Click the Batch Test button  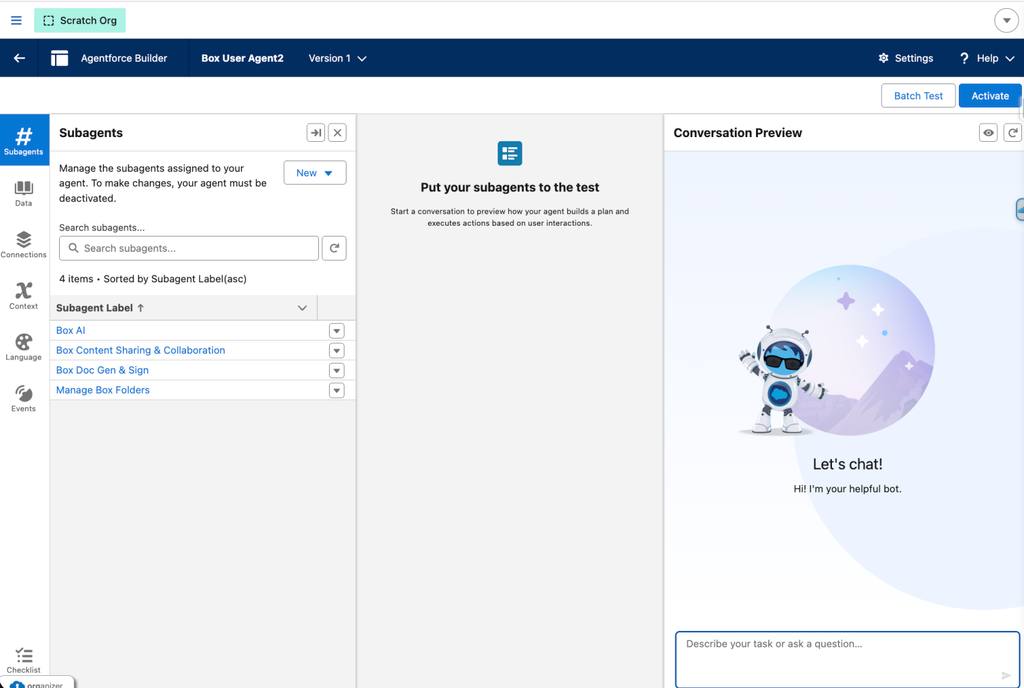pos(918,95)
